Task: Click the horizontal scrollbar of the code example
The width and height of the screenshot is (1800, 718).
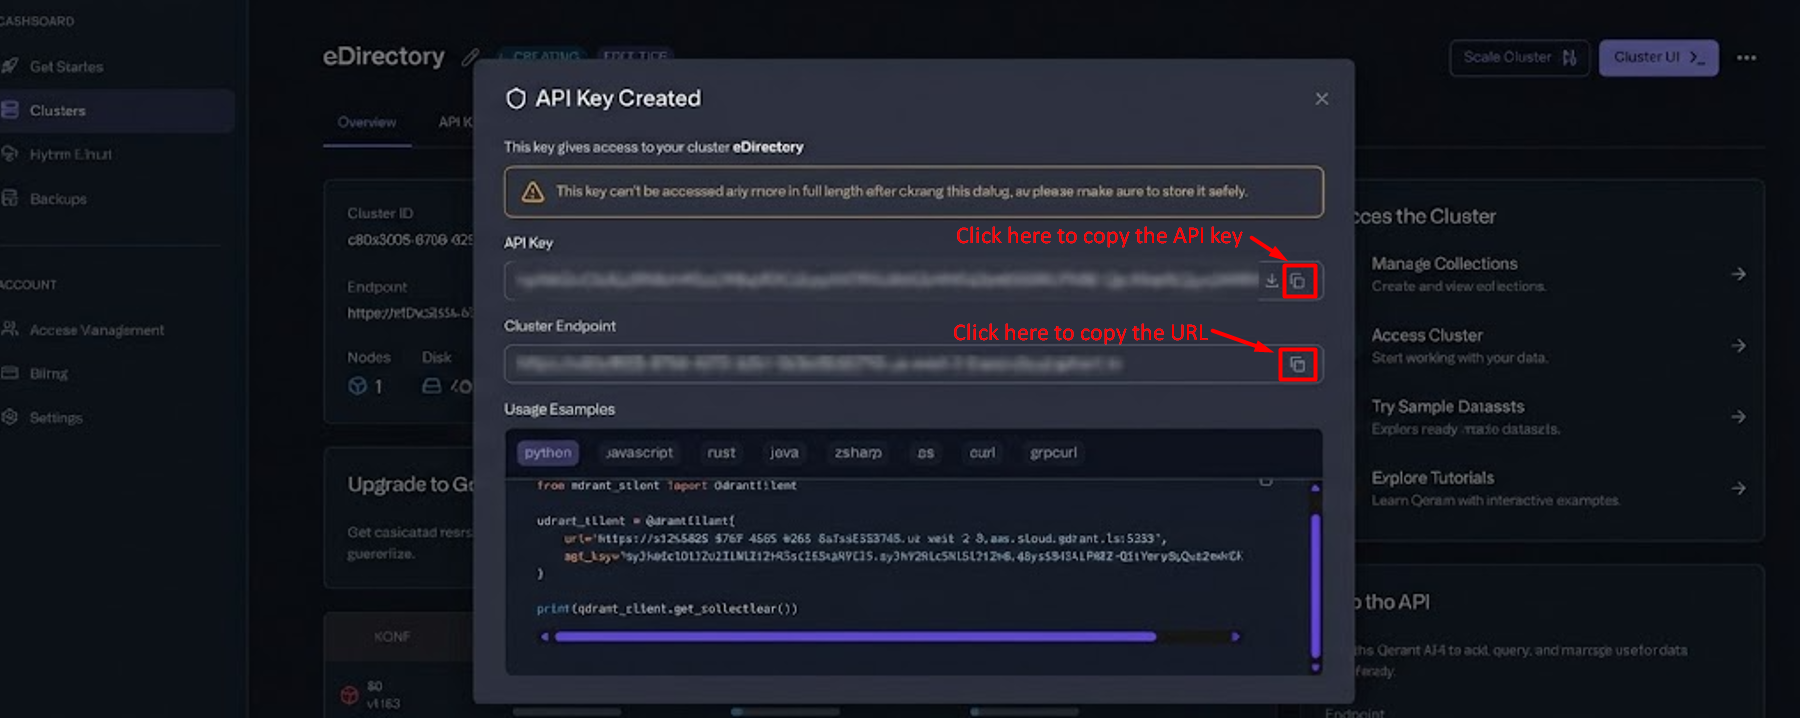Action: (855, 636)
